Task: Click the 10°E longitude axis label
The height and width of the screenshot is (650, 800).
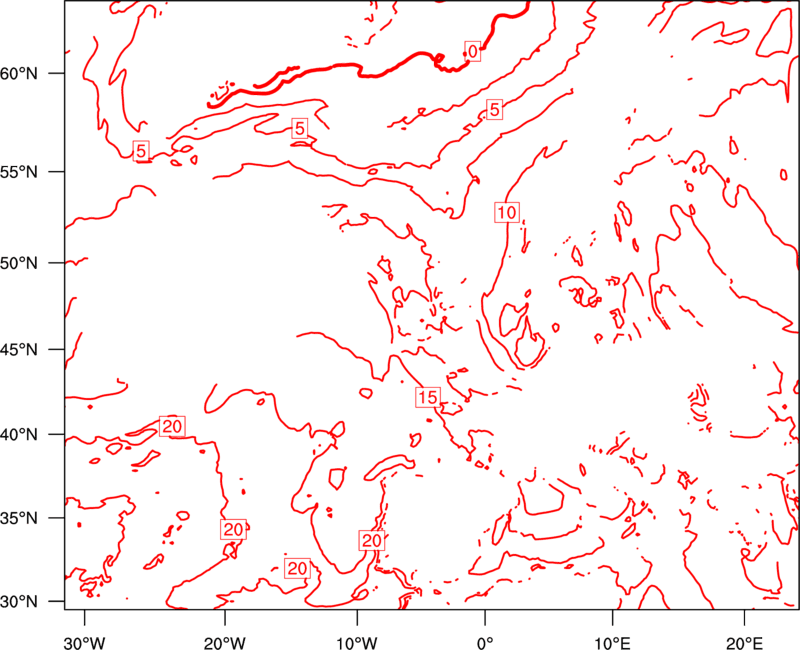Action: (x=612, y=643)
